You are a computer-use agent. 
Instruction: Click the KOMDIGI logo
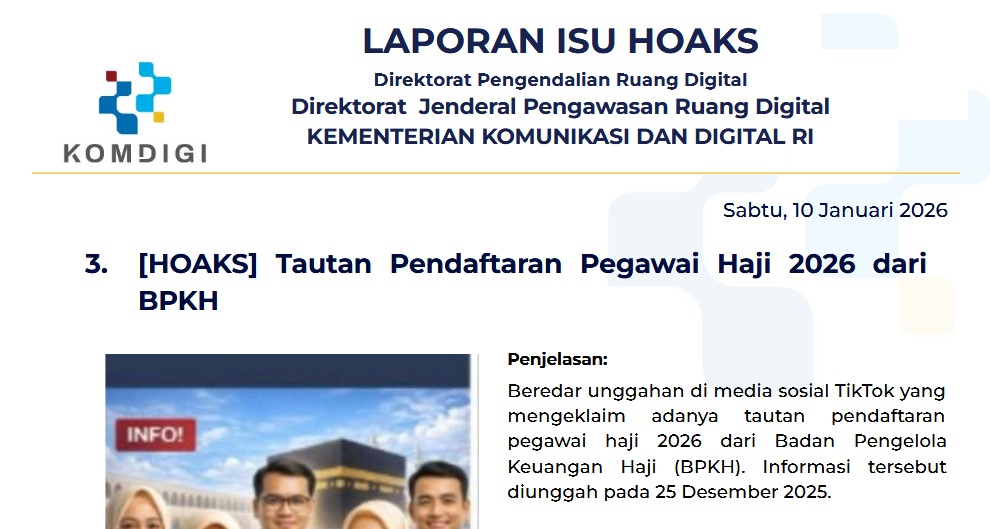click(135, 112)
